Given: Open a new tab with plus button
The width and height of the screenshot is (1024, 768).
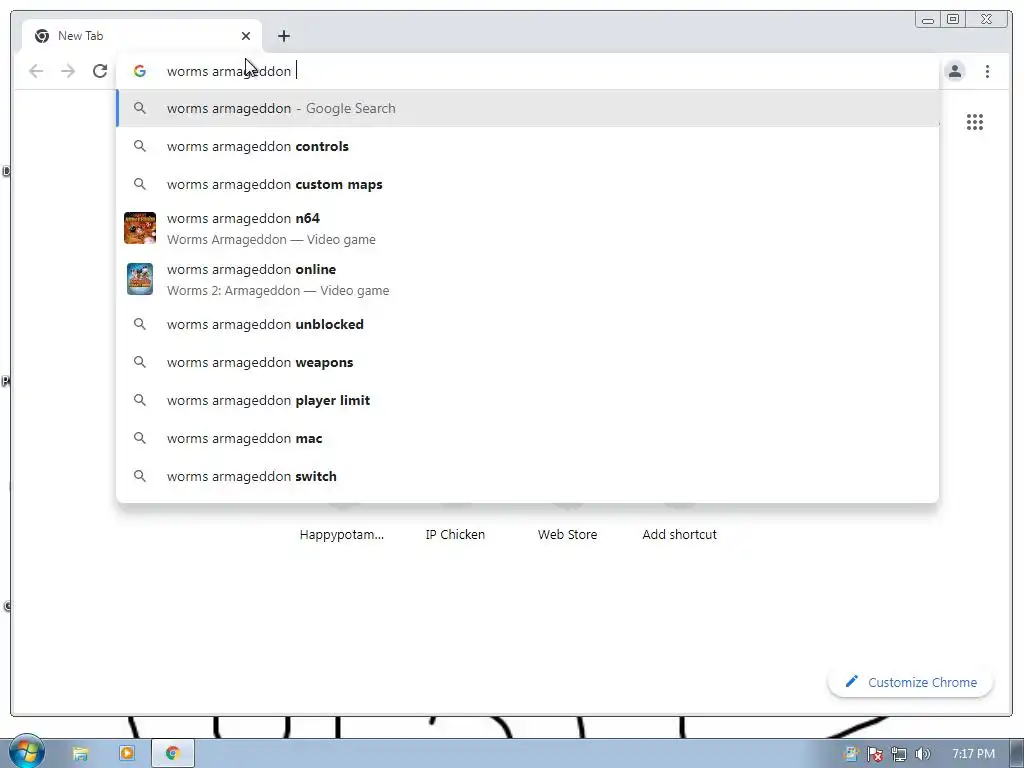Looking at the screenshot, I should tap(283, 36).
